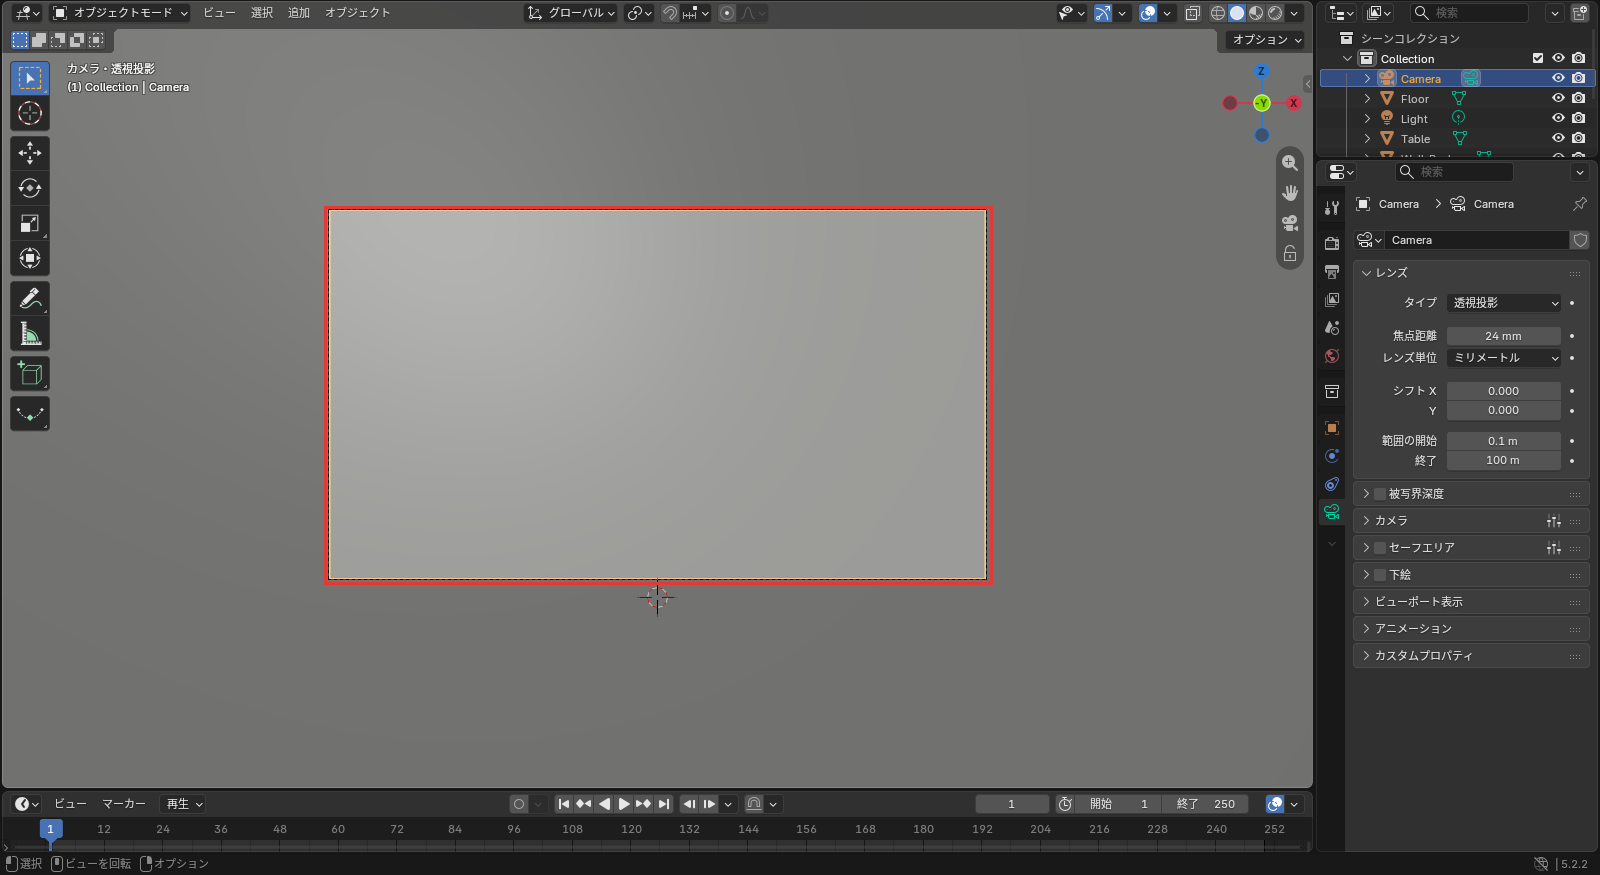
Task: Activate the Rotate tool
Action: (30, 188)
